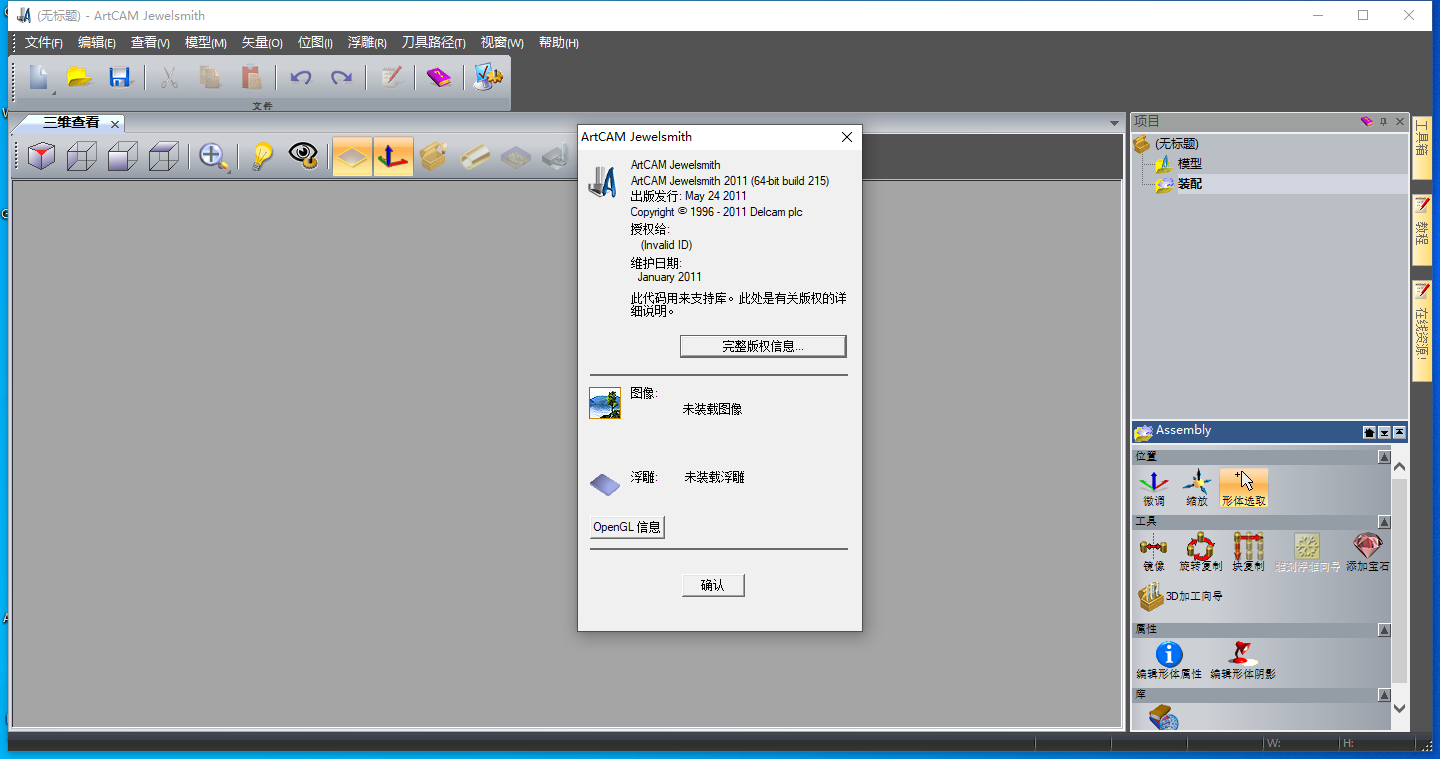The height and width of the screenshot is (759, 1440).
Task: Confirm the dialog with 确认
Action: click(x=712, y=585)
